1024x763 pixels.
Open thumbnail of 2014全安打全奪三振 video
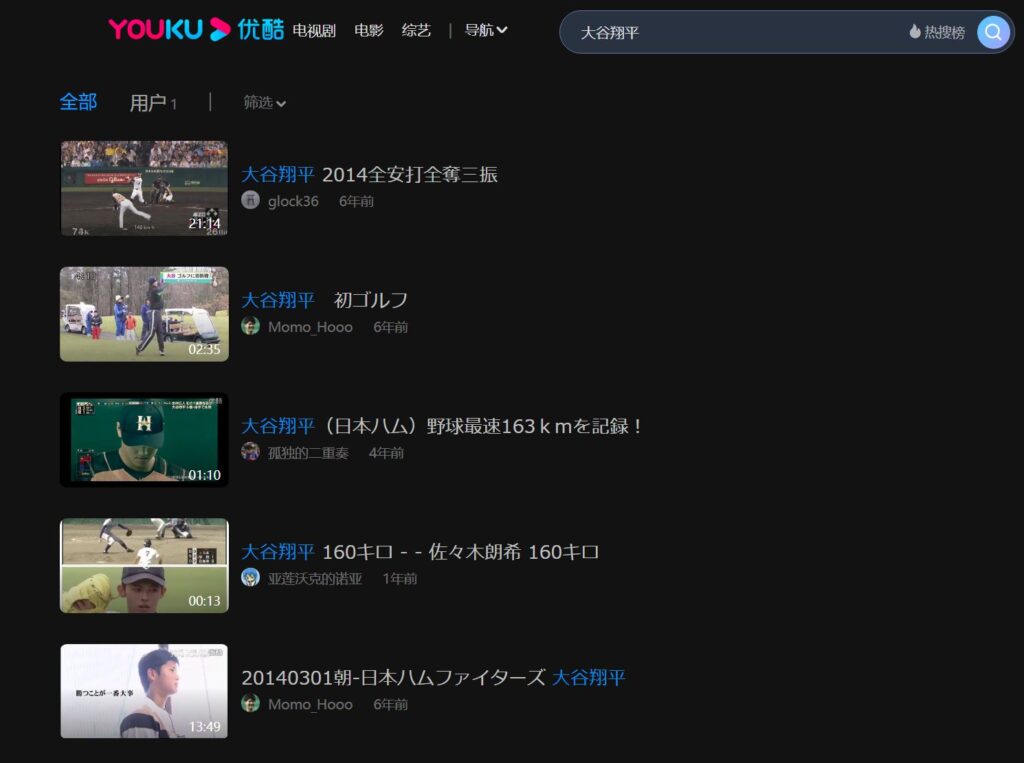144,188
